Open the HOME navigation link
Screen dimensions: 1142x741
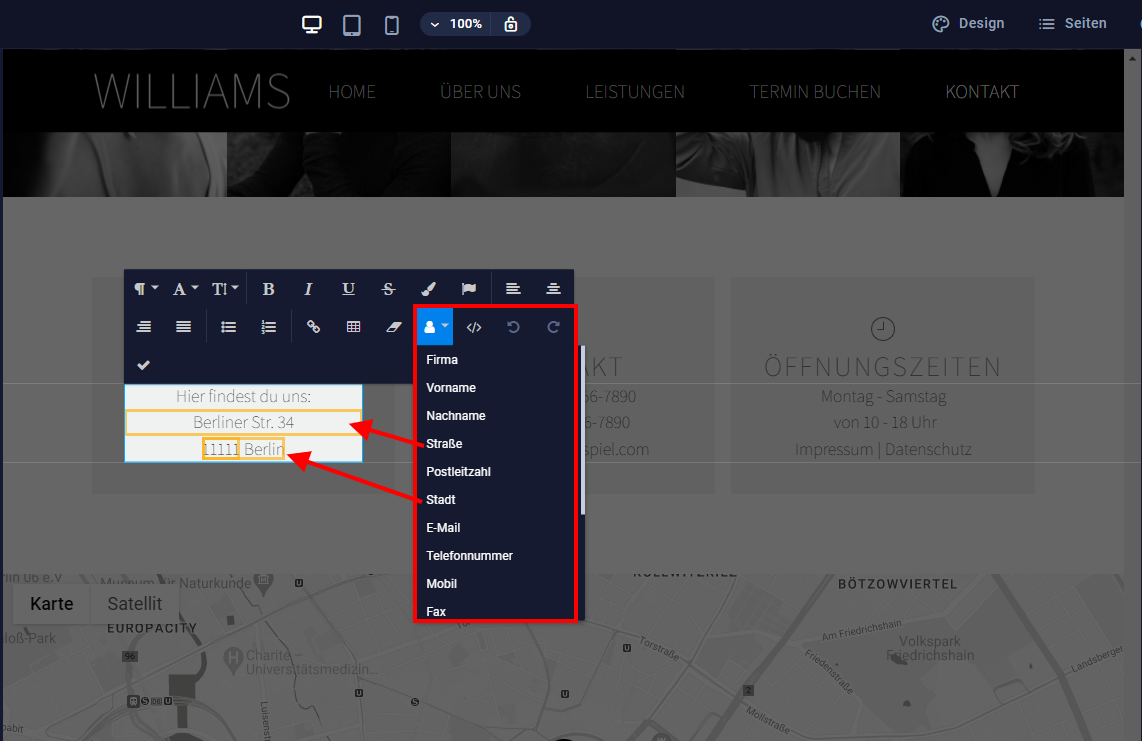click(x=352, y=92)
